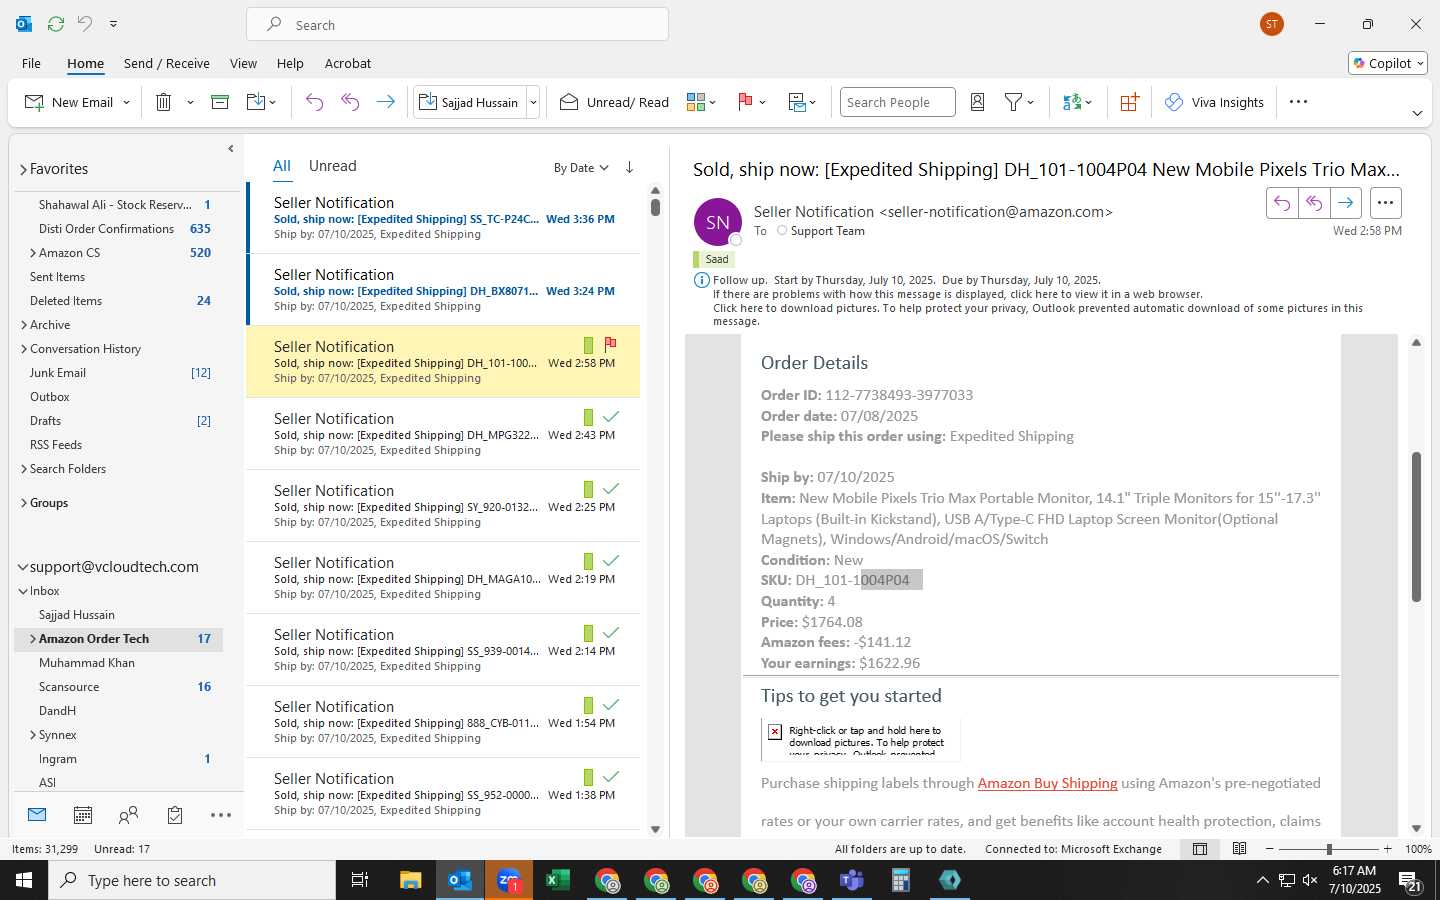Click message to download pictures info bar
Screen dimensions: 1440x900
pos(1037,315)
